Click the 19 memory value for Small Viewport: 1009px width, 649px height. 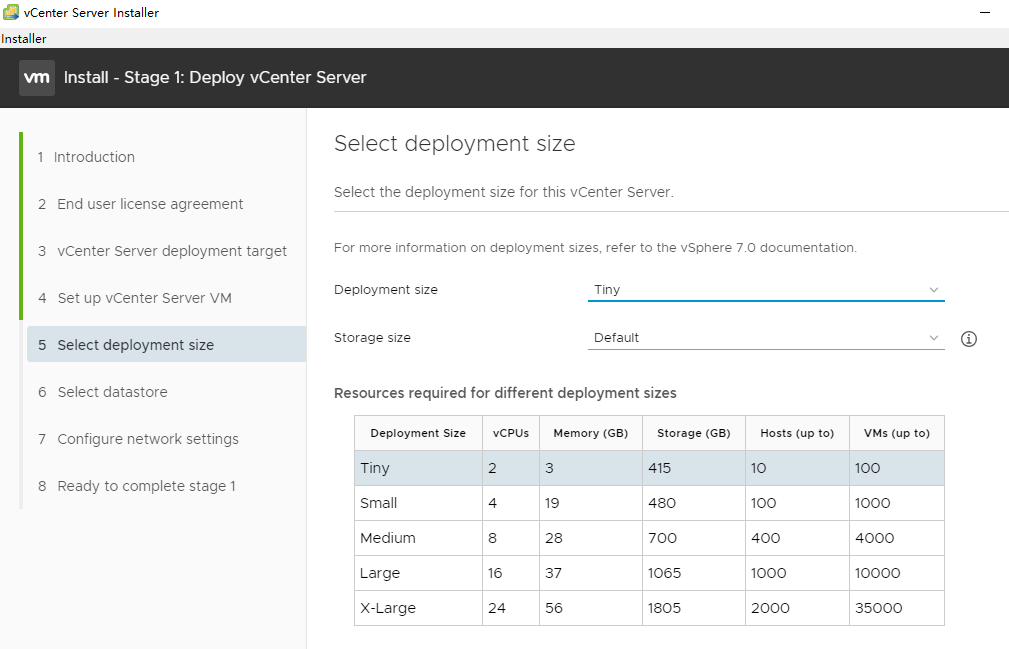(552, 503)
